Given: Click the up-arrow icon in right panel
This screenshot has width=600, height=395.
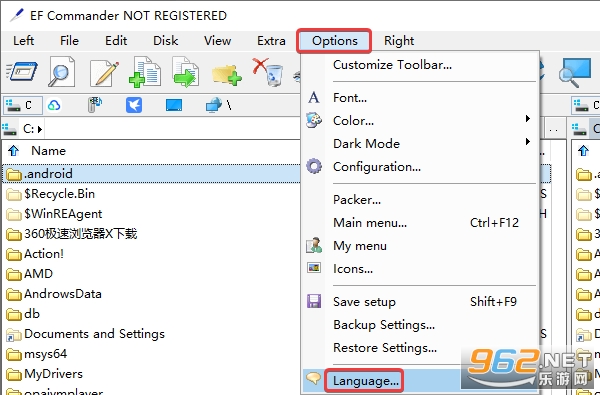Looking at the screenshot, I should click(x=583, y=150).
